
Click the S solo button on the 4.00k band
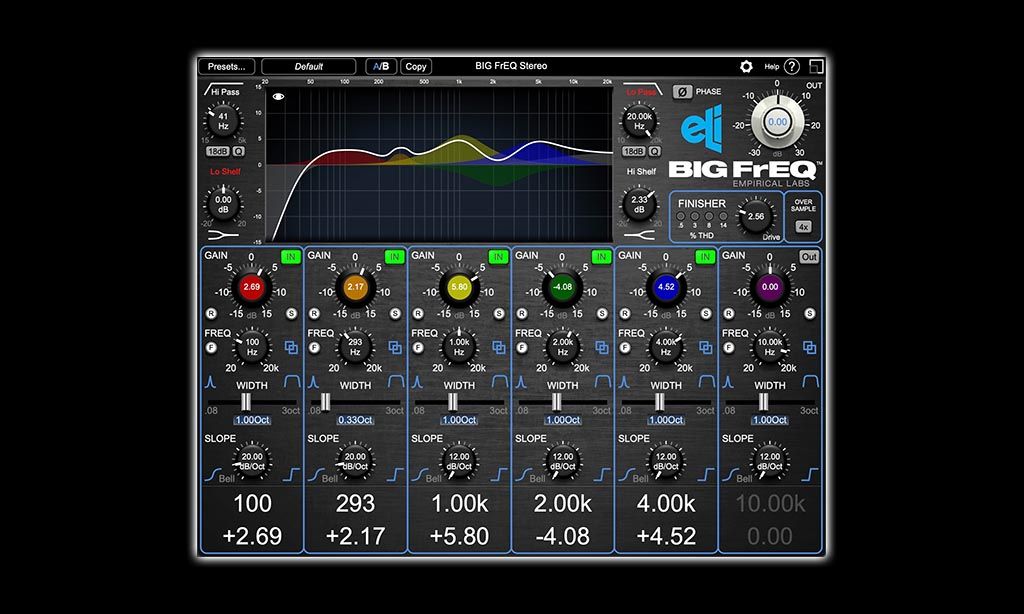click(x=706, y=314)
